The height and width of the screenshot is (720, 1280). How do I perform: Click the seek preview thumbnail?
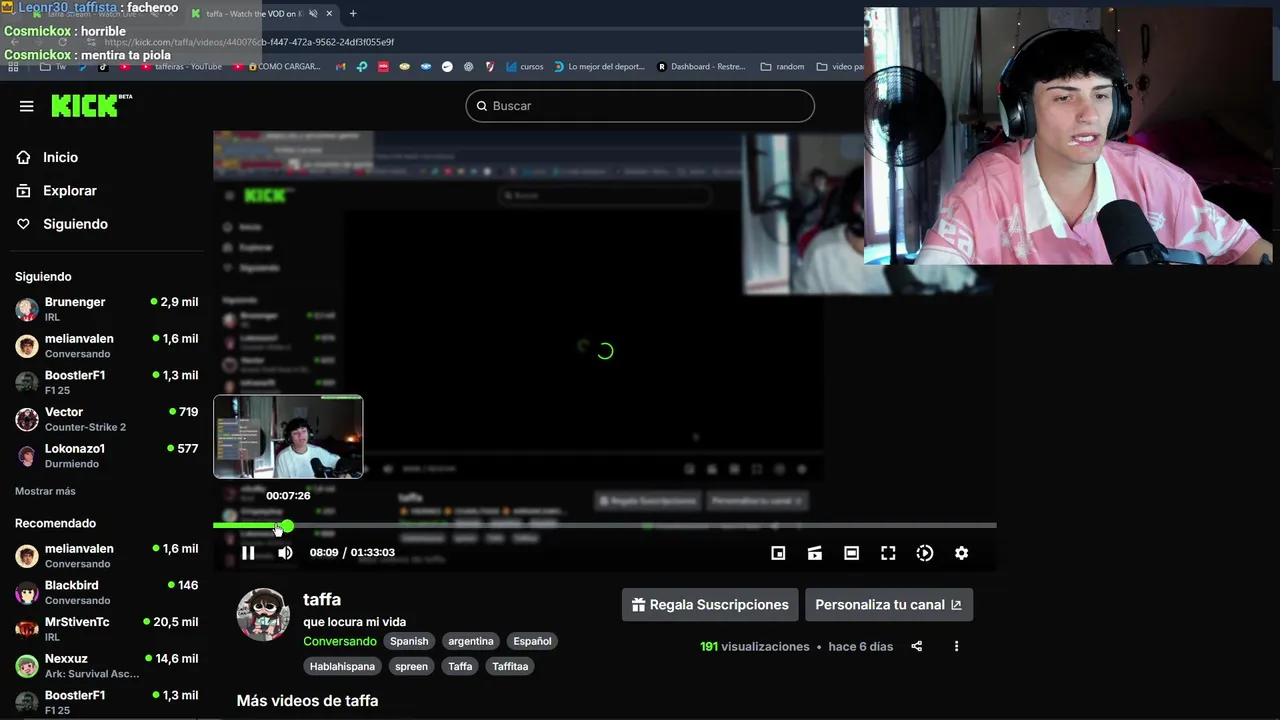click(288, 437)
